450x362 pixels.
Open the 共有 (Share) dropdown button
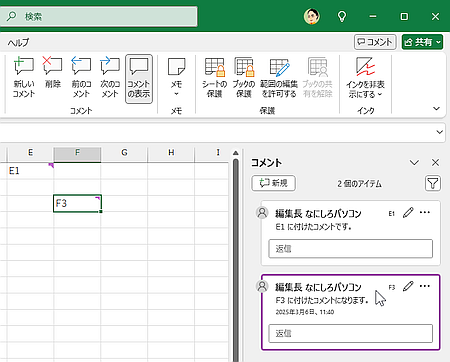click(x=422, y=42)
